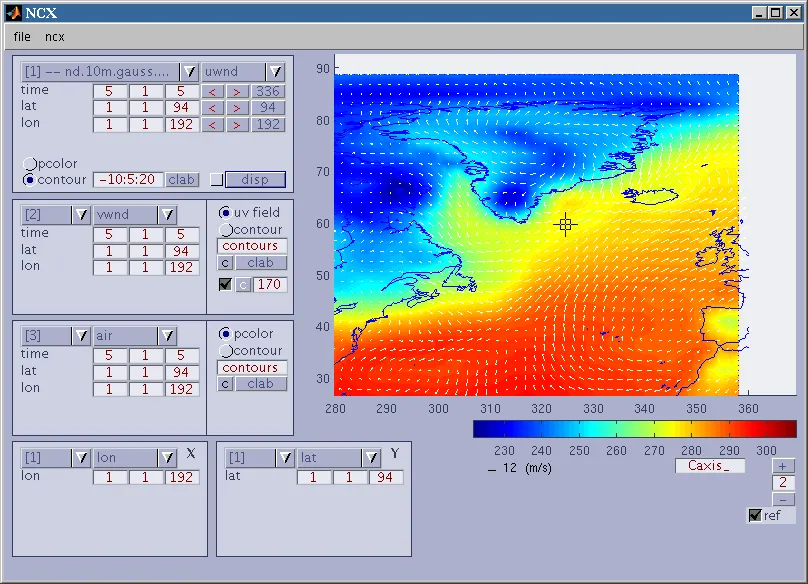This screenshot has height=584, width=808.
Task: Click the c button beside the 170 field
Action: pyautogui.click(x=242, y=285)
